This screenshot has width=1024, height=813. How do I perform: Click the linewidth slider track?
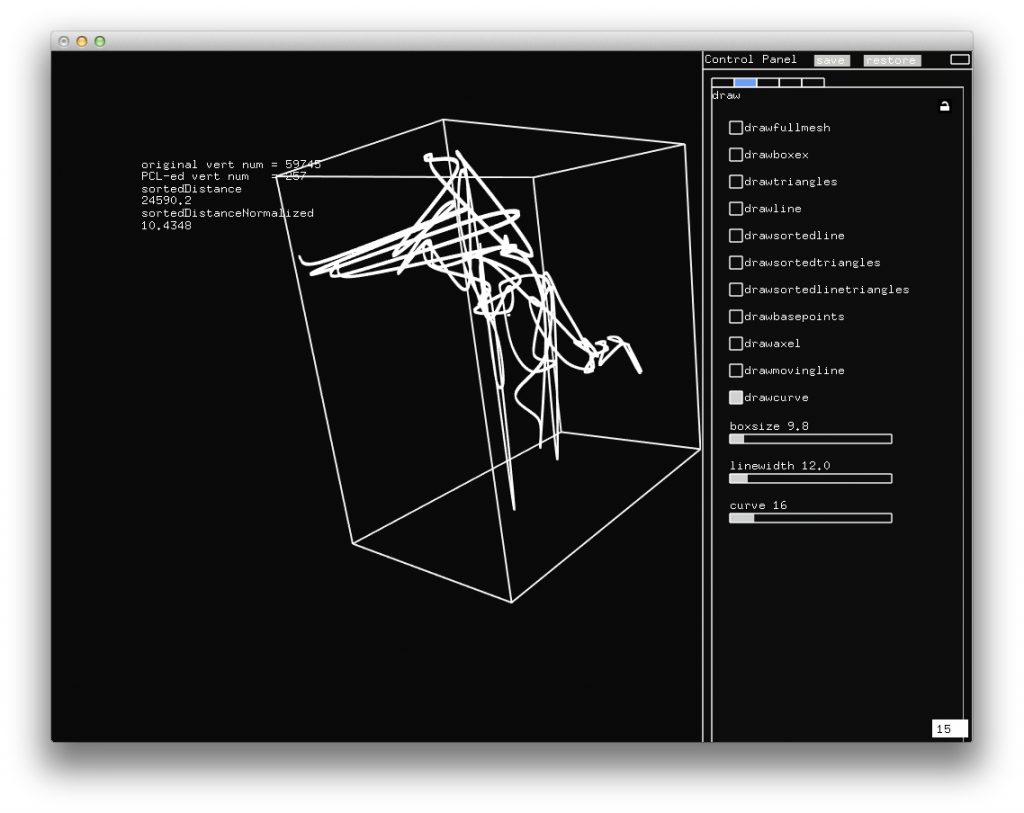pyautogui.click(x=810, y=479)
